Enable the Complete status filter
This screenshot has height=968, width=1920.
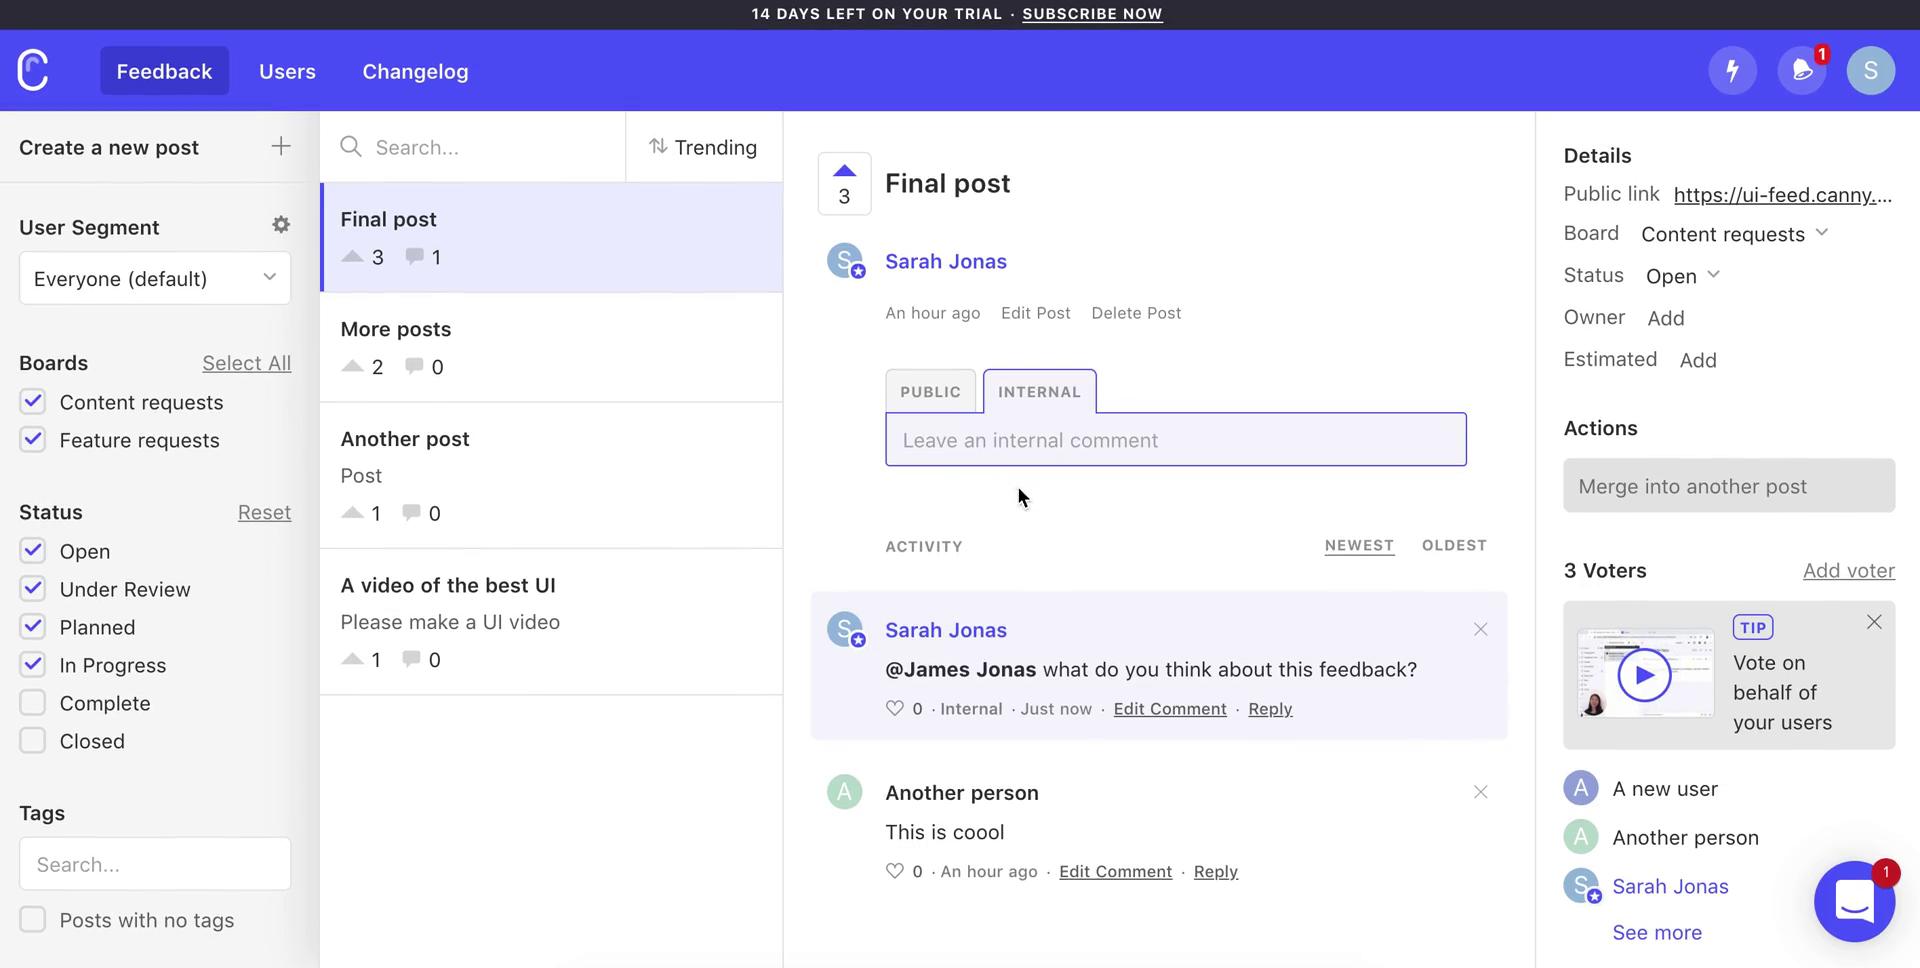(x=32, y=702)
